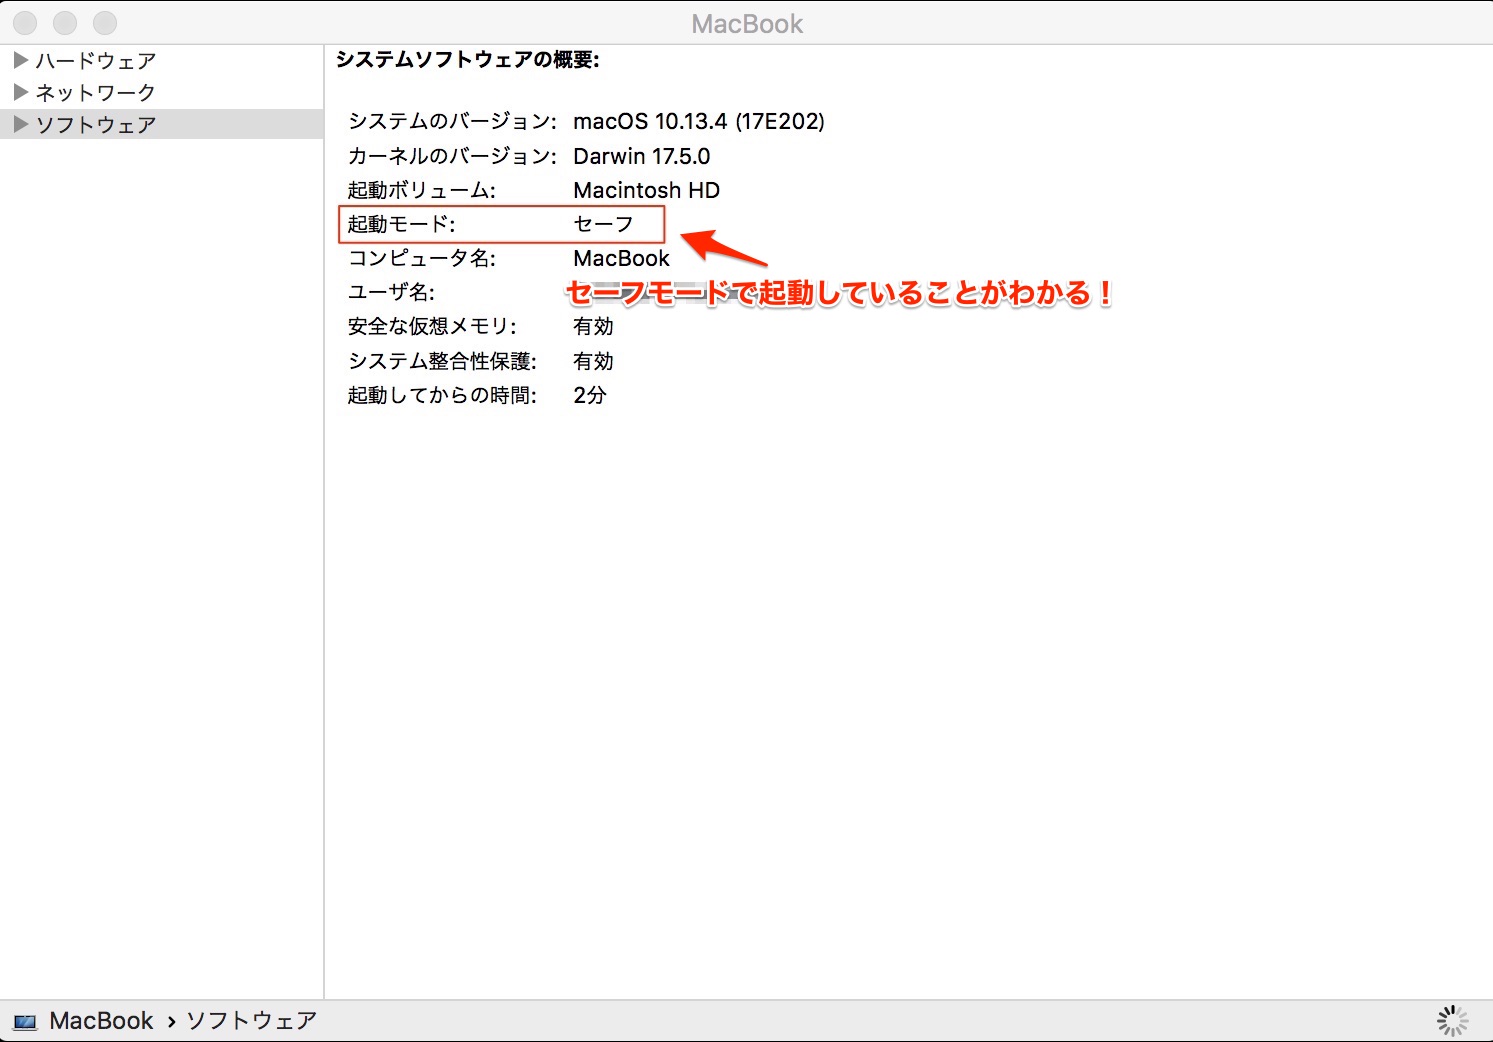Select the macOS 10.13.4 (17E202) value
The image size is (1493, 1042).
pos(699,122)
